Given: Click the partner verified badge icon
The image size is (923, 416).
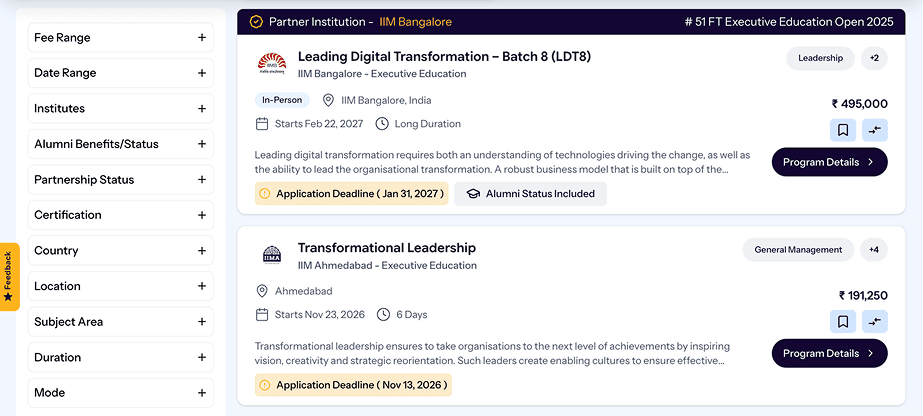Looking at the screenshot, I should click(255, 22).
